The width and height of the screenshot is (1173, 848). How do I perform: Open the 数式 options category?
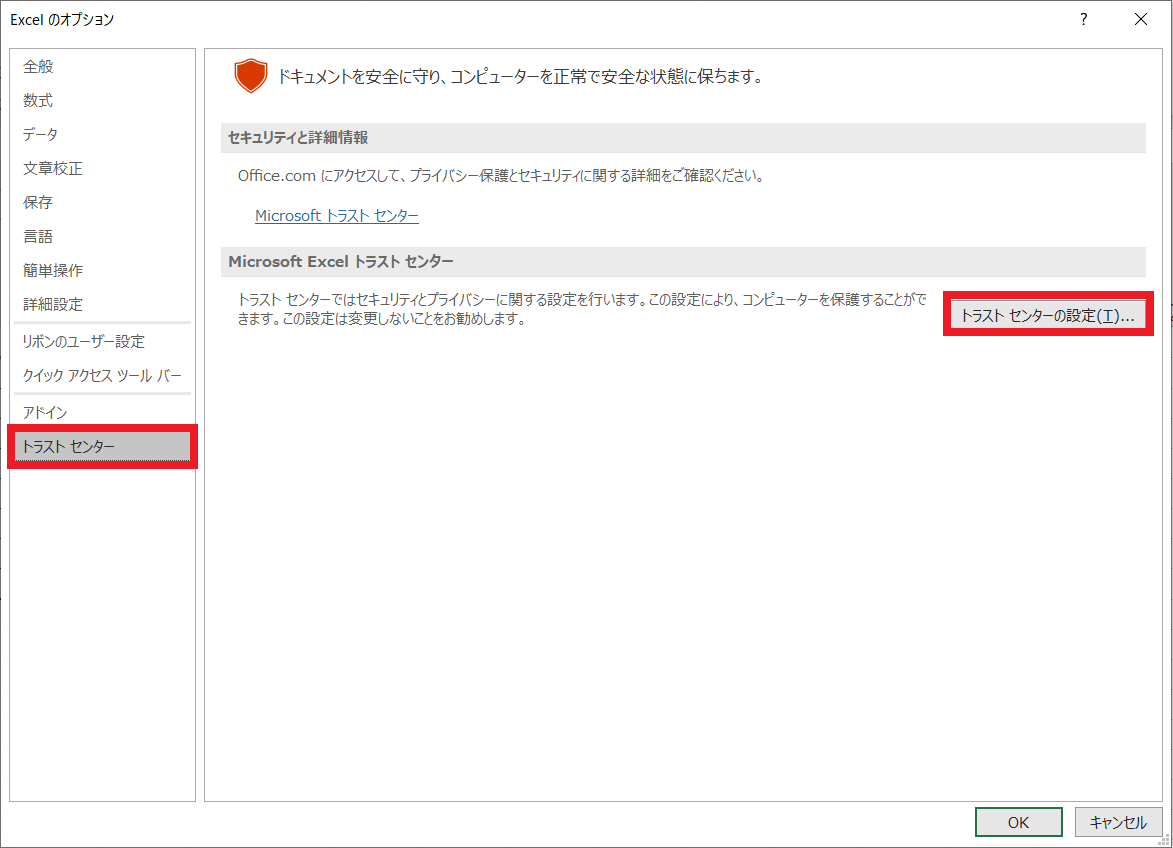coord(39,101)
